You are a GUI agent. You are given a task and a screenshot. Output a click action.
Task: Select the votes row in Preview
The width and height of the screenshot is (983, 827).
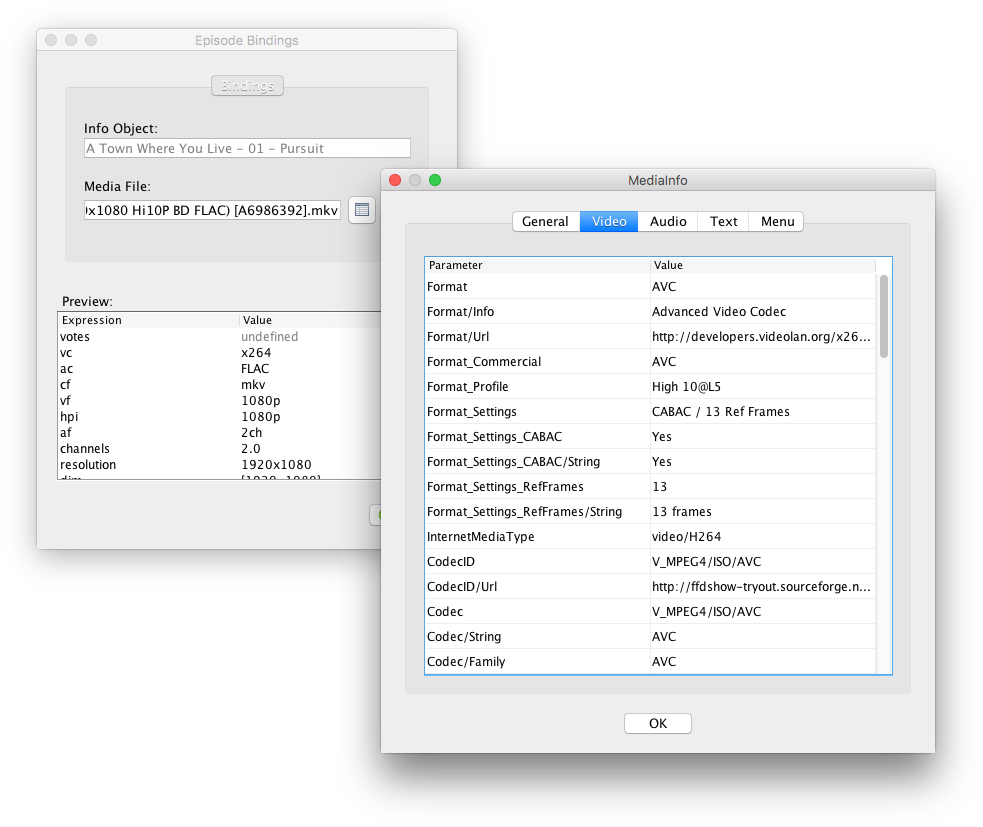219,337
